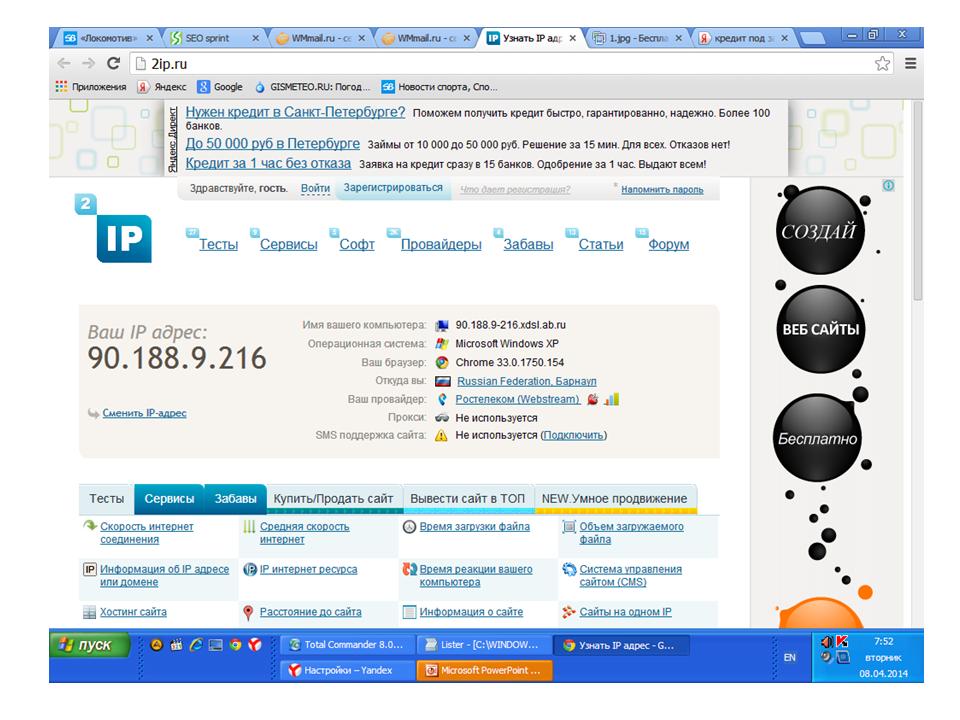This screenshot has width=960, height=720.
Task: Open Сайты на одном IP link
Action: click(625, 612)
